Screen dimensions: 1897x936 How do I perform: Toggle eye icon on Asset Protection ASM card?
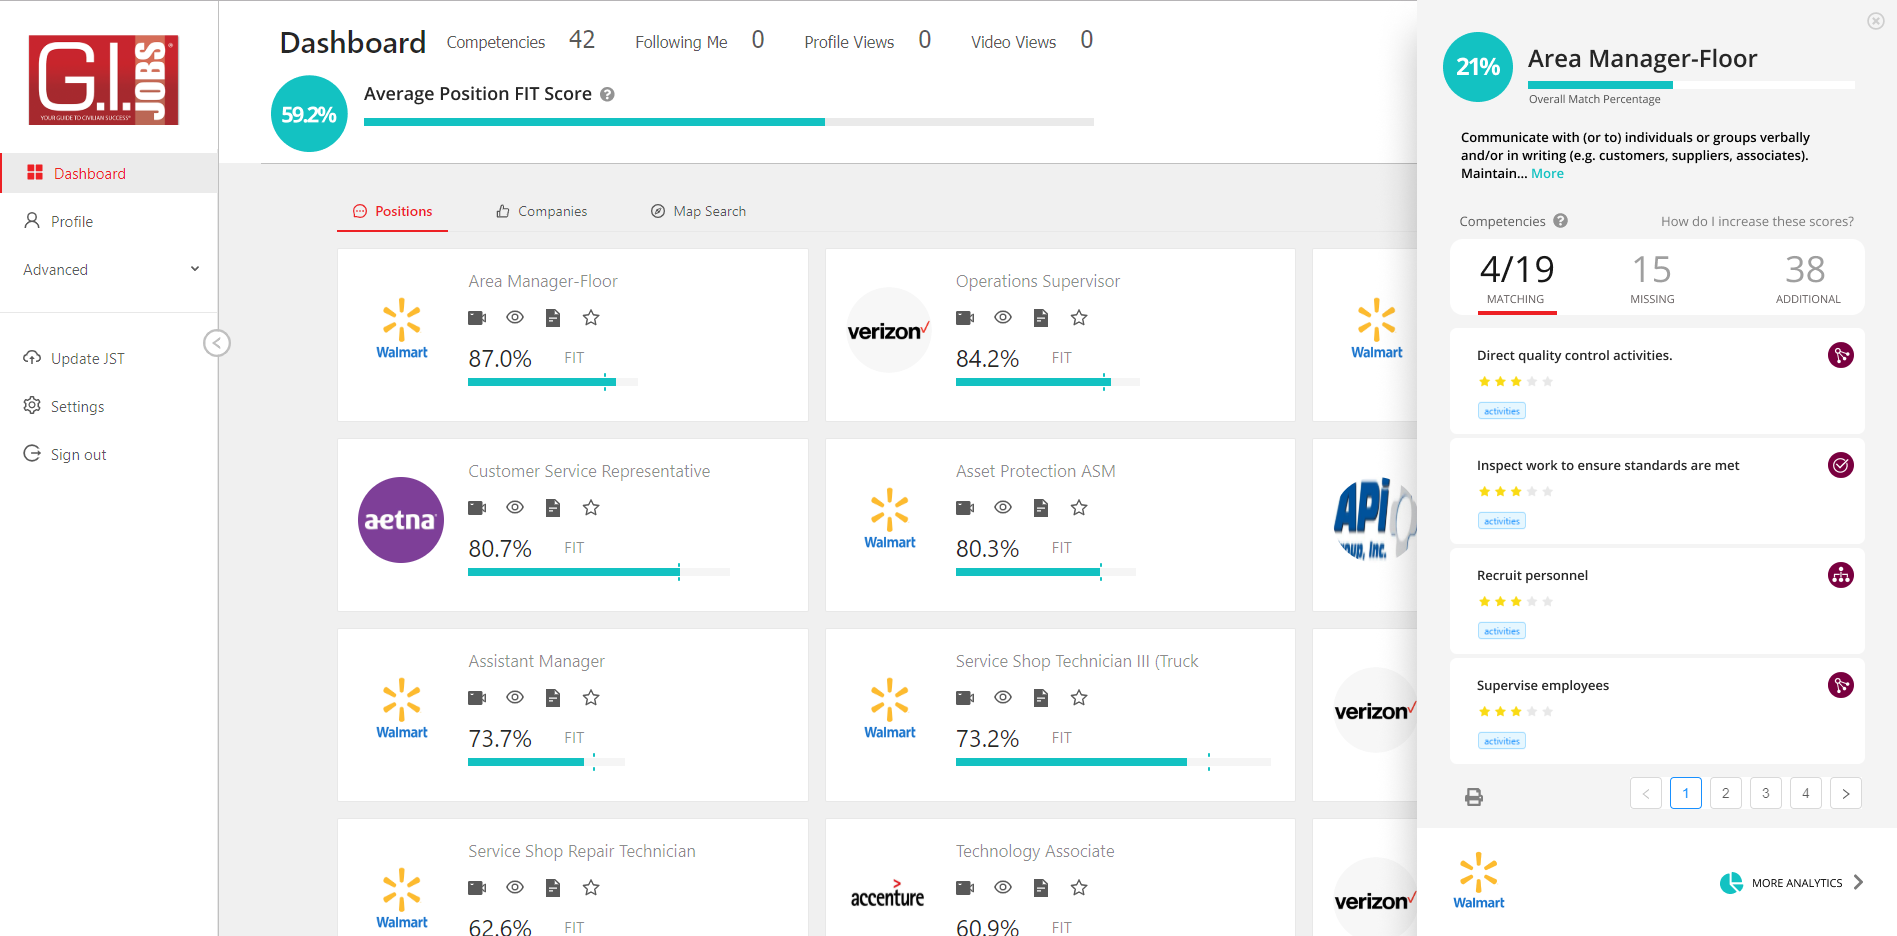tap(1003, 507)
